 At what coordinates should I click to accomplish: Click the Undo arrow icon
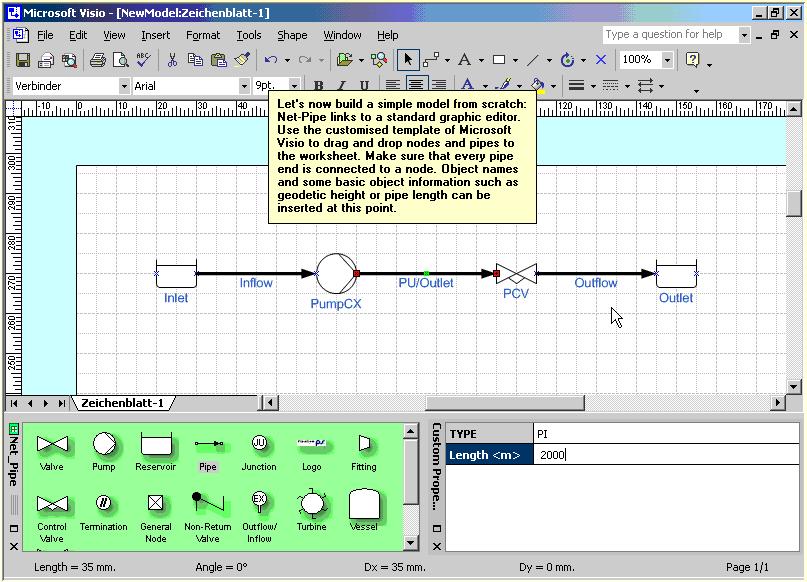point(271,60)
